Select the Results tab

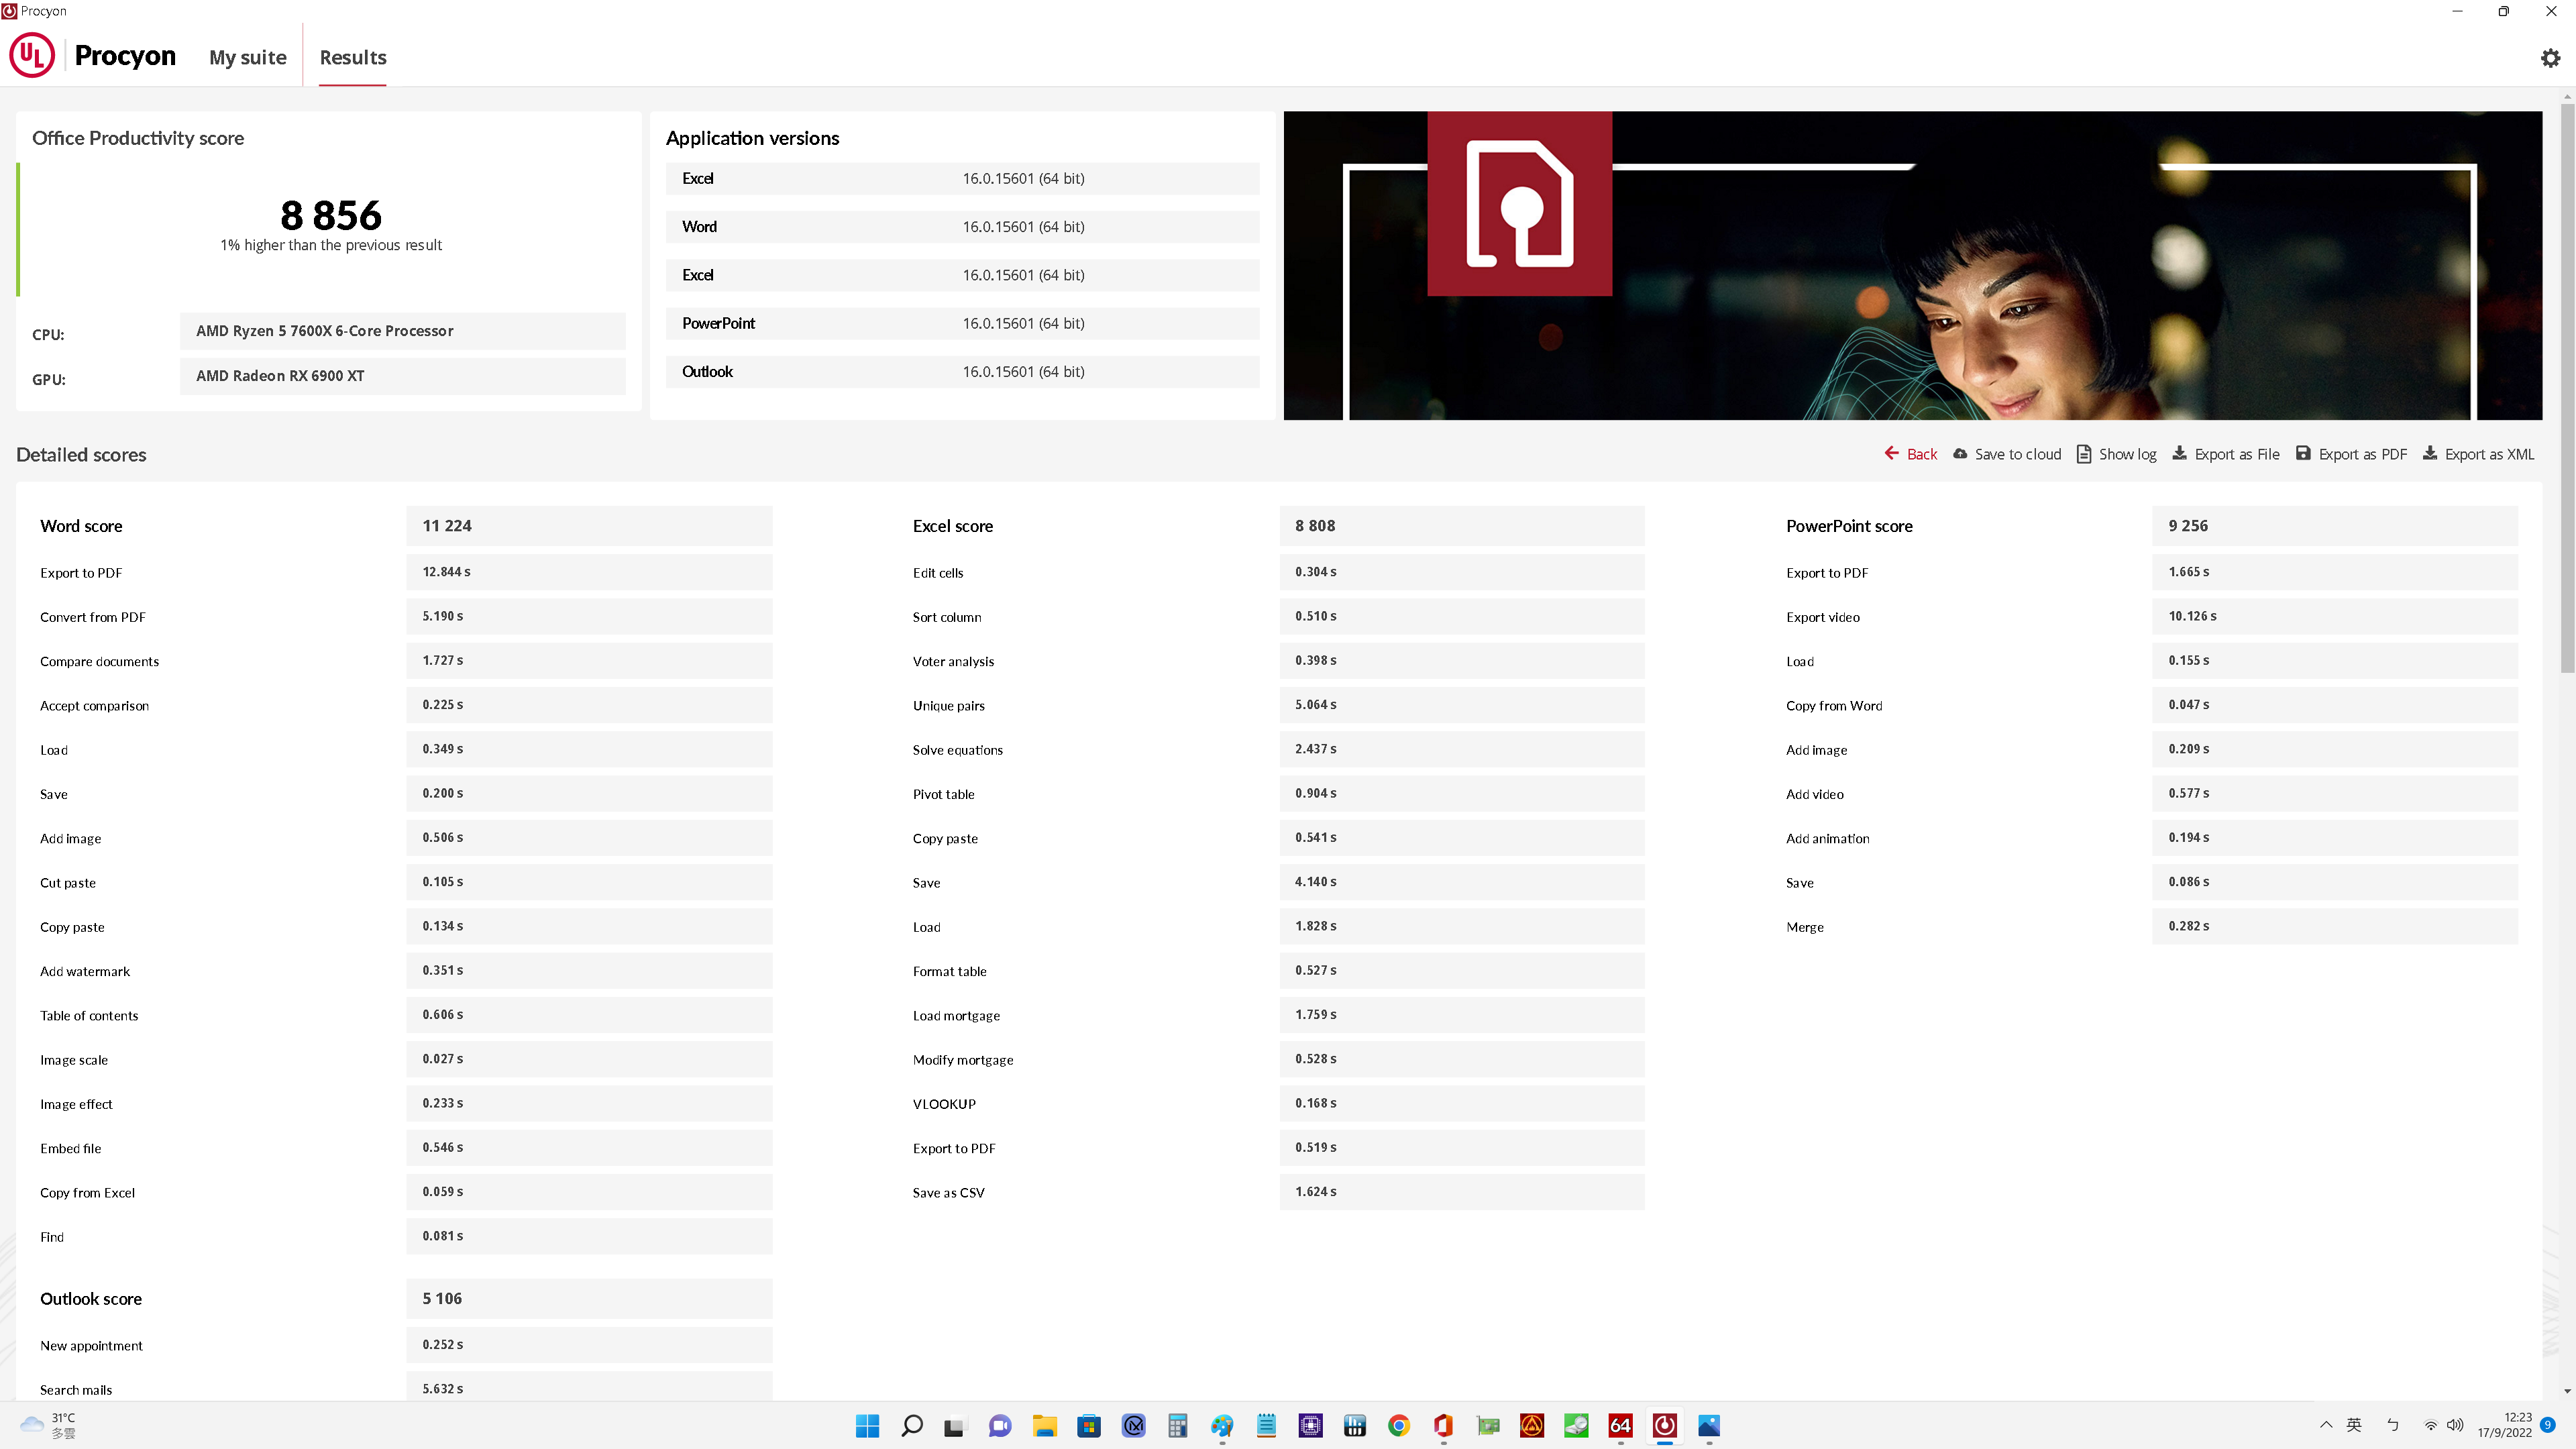coord(353,57)
